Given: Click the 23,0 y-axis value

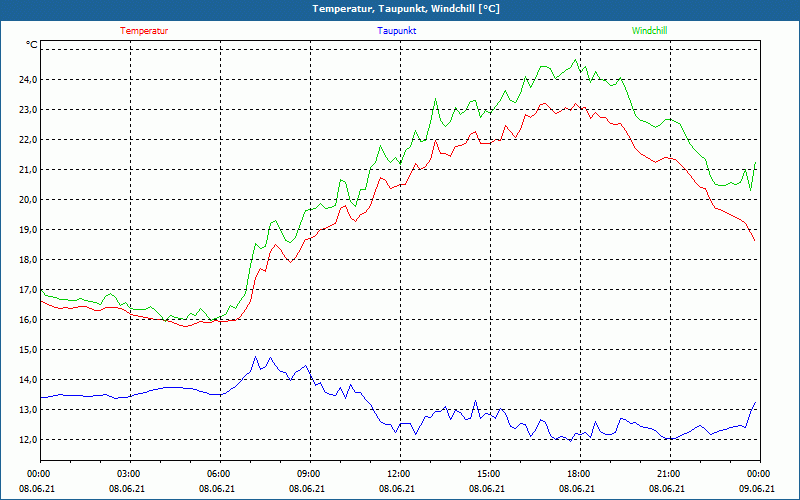Looking at the screenshot, I should (29, 110).
